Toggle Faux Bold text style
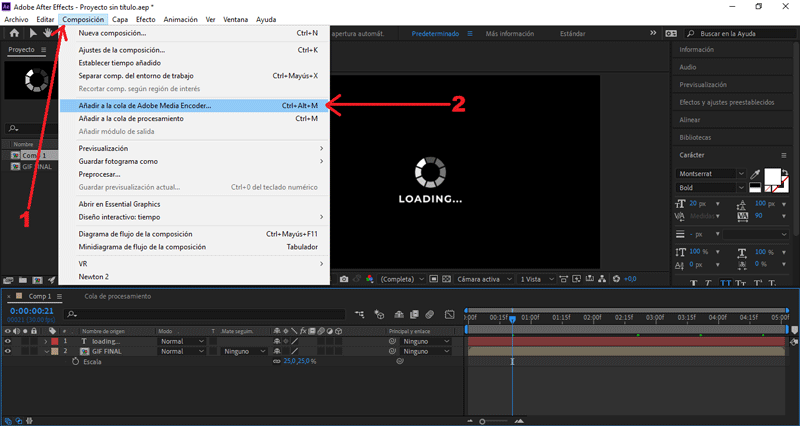Image resolution: width=800 pixels, height=426 pixels. 694,283
